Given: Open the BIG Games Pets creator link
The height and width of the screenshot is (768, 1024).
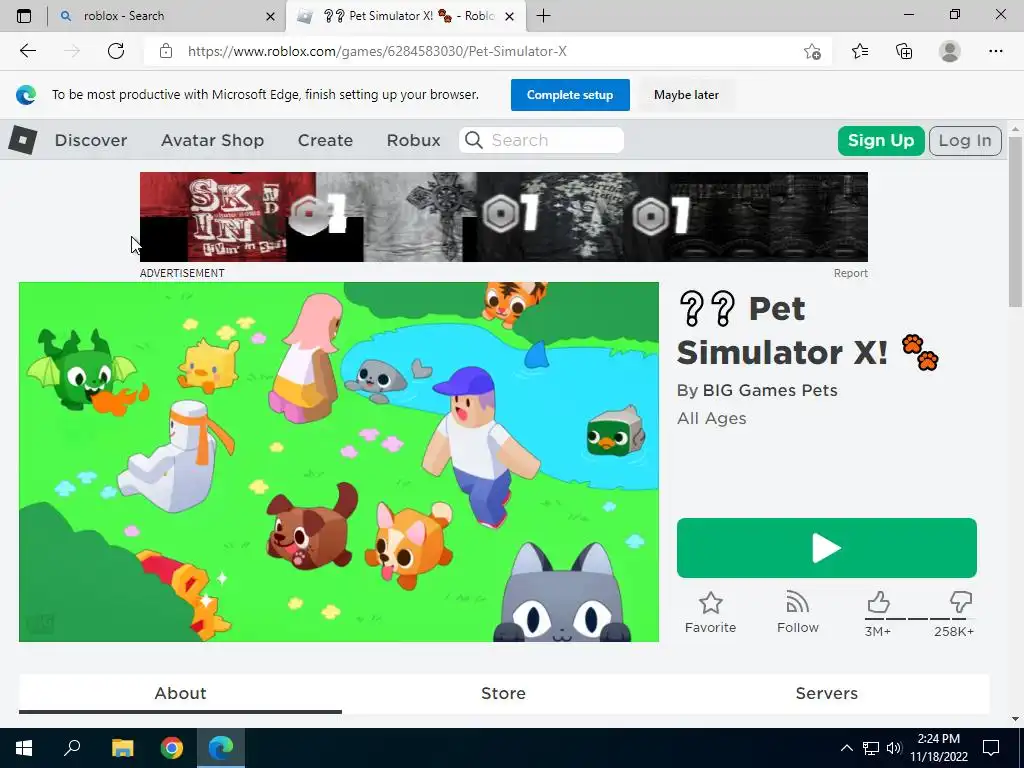Looking at the screenshot, I should [770, 391].
